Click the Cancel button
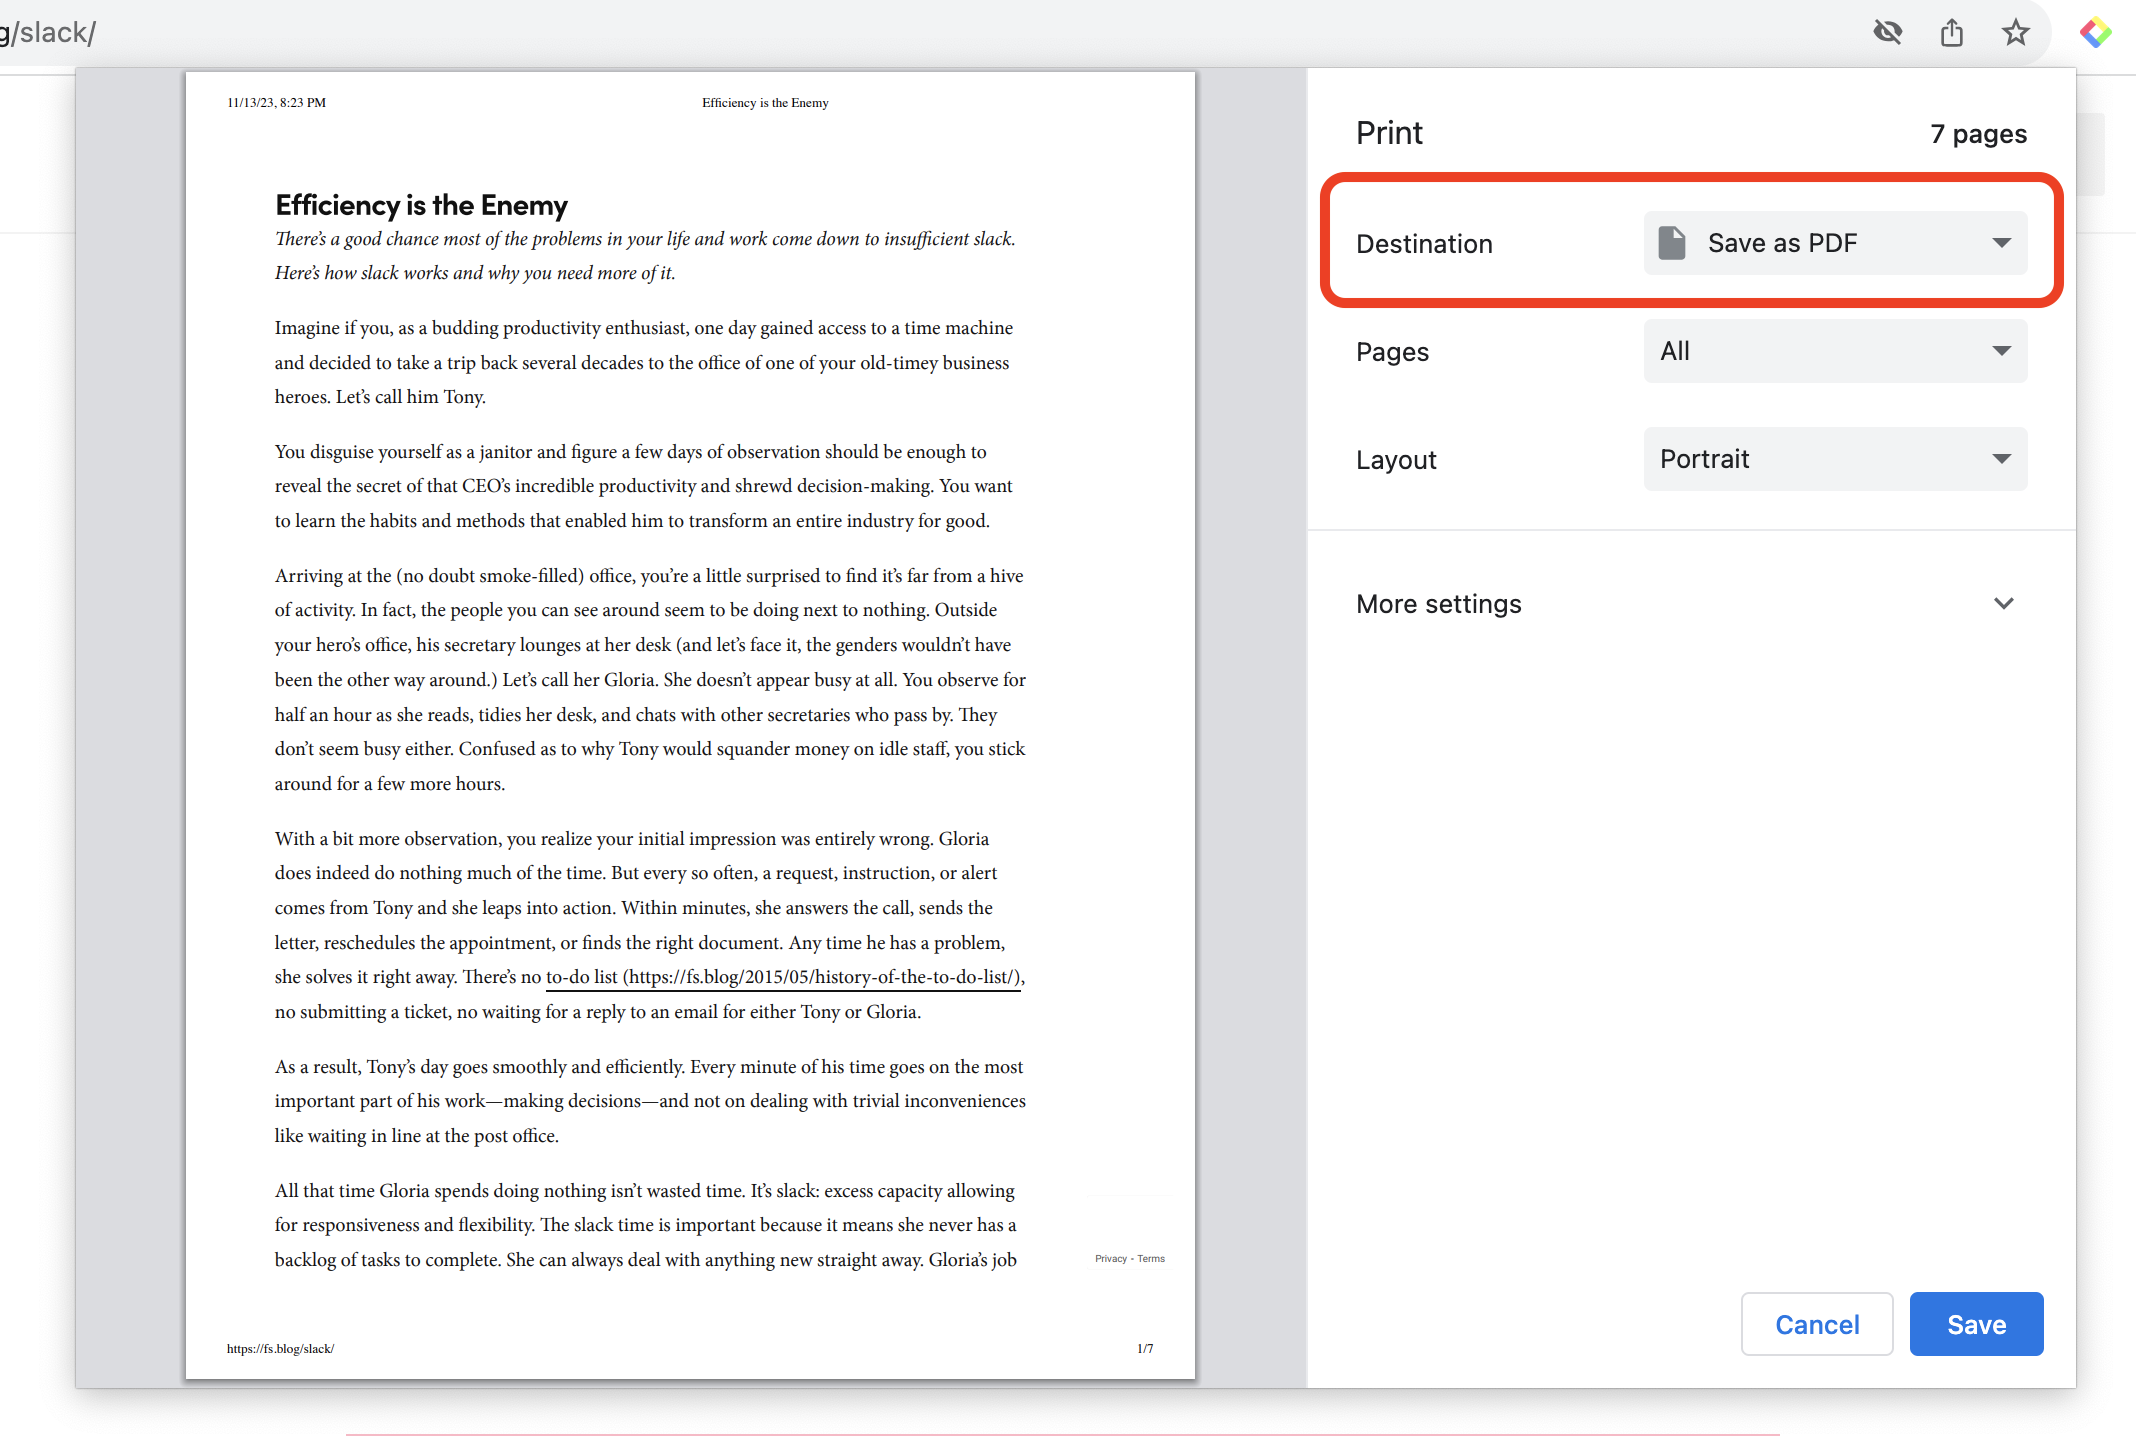2136x1436 pixels. (x=1817, y=1324)
